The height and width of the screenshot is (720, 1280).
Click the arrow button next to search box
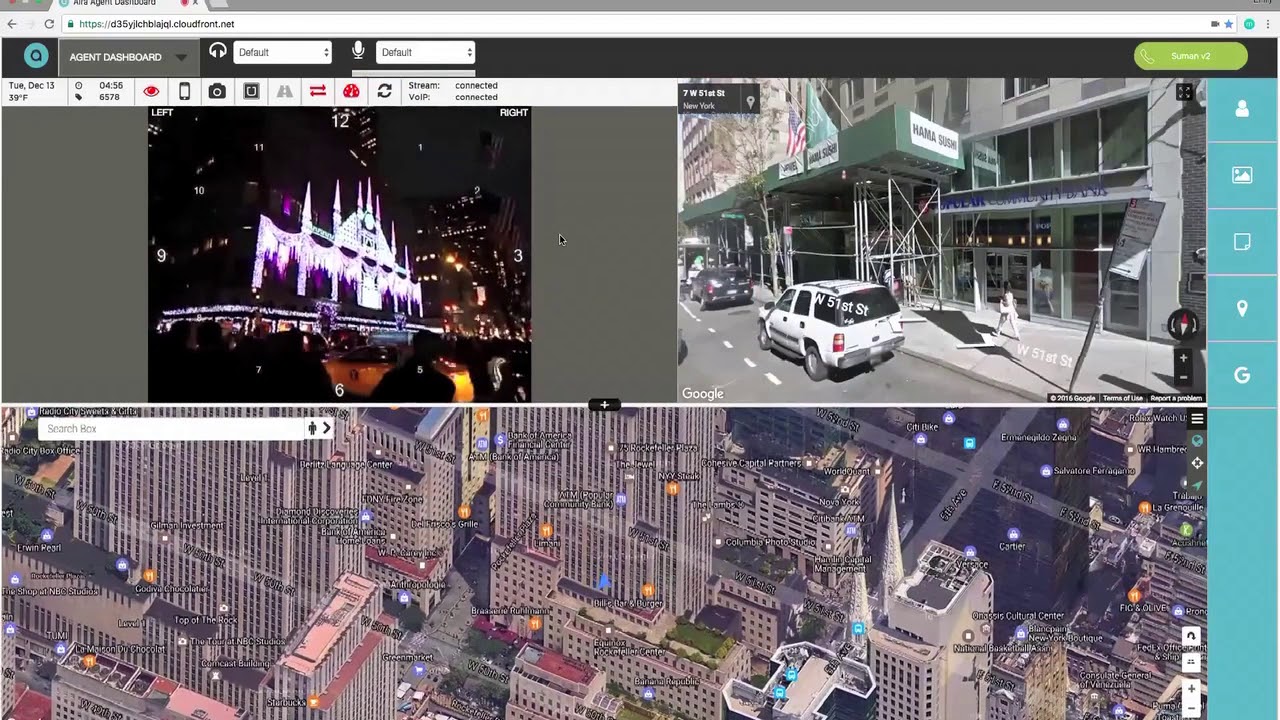point(326,428)
